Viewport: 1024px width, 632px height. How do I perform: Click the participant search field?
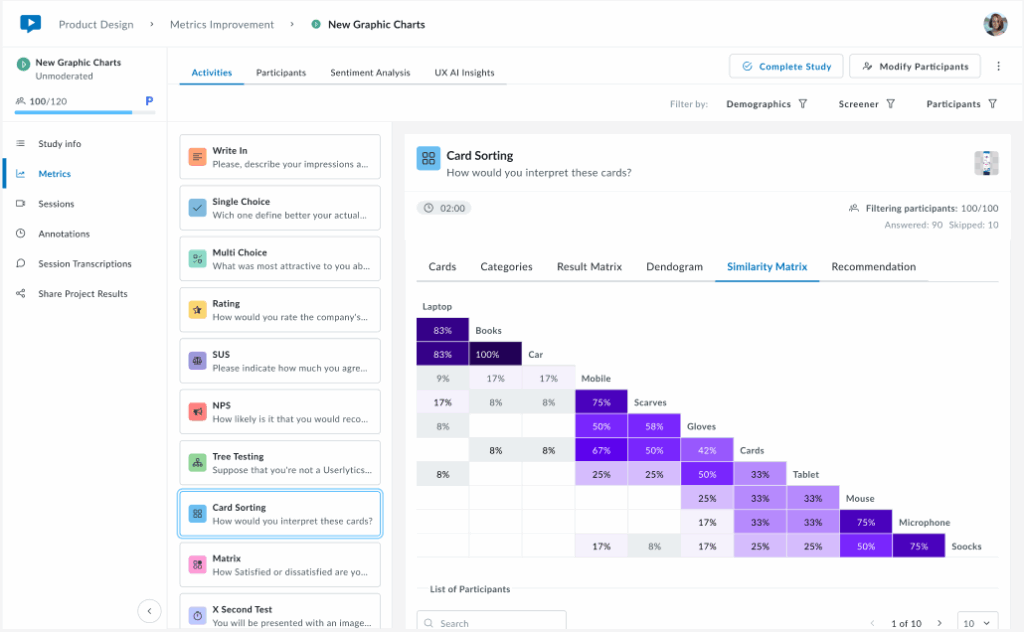(491, 620)
